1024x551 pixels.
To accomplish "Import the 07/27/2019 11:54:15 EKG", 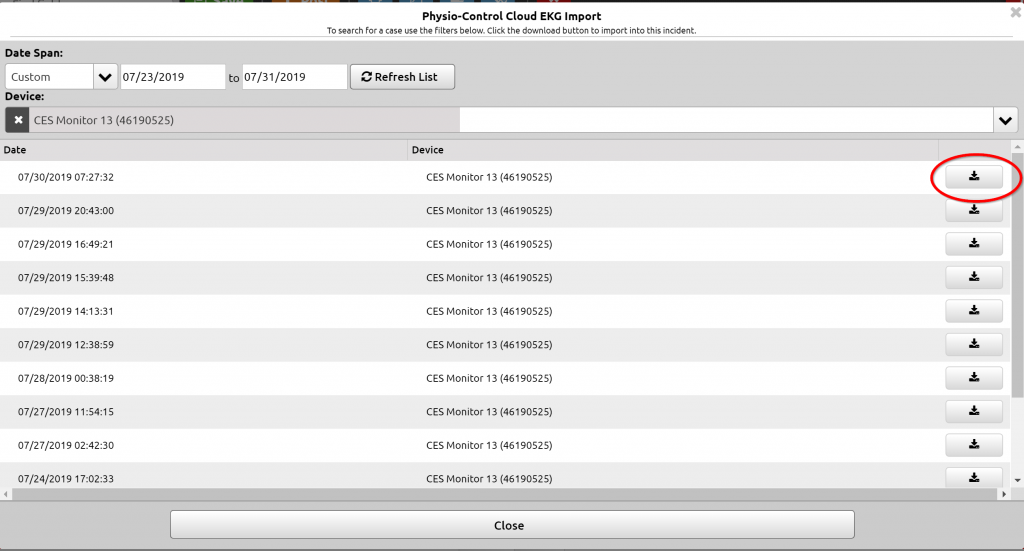I will (x=974, y=411).
